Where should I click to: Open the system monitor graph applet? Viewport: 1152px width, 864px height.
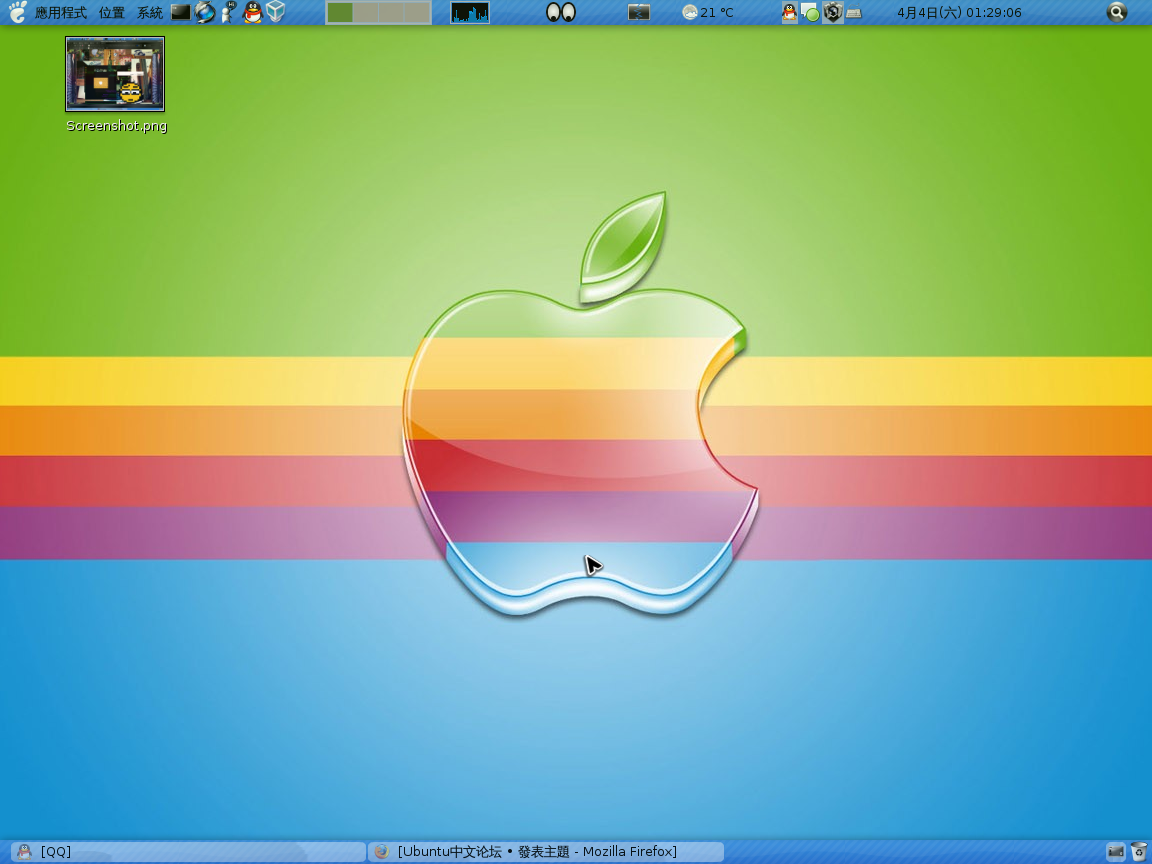[470, 12]
